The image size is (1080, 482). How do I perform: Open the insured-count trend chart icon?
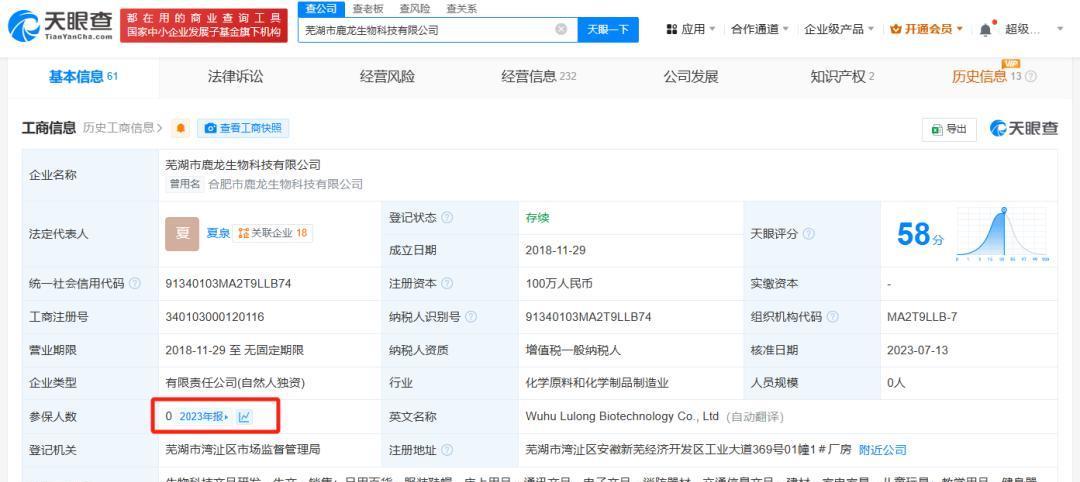pyautogui.click(x=245, y=417)
